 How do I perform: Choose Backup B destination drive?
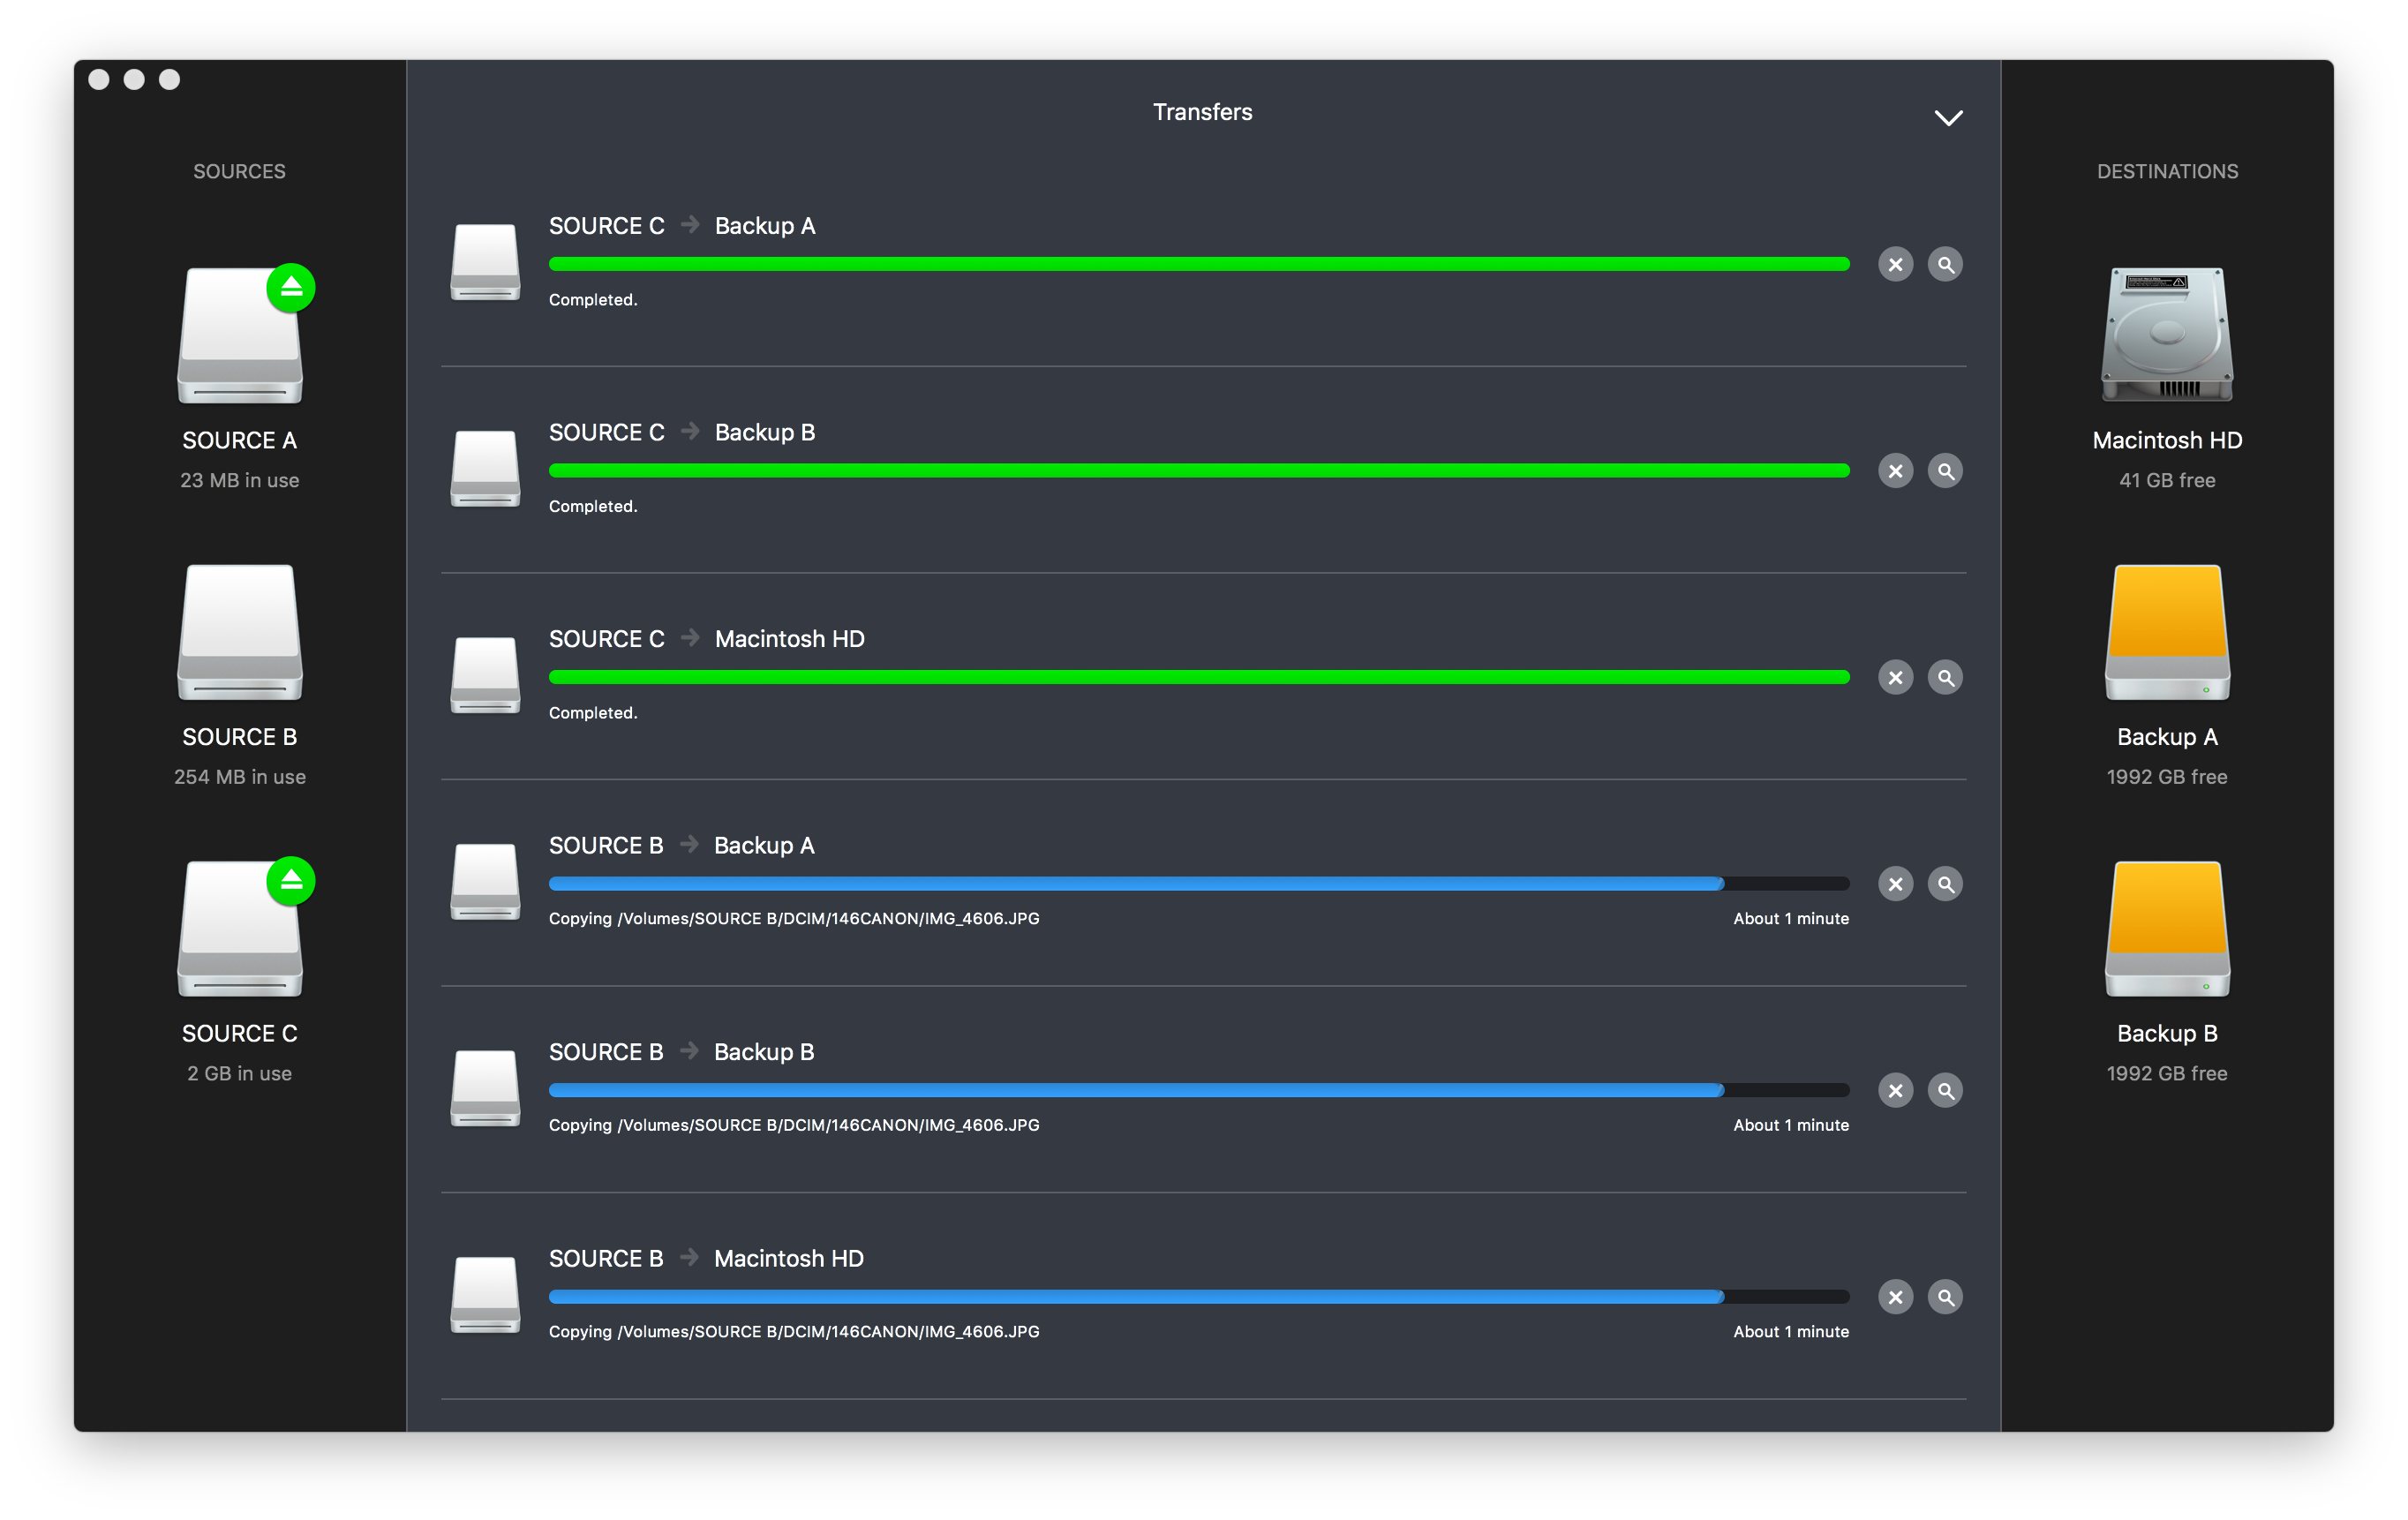click(x=2167, y=929)
